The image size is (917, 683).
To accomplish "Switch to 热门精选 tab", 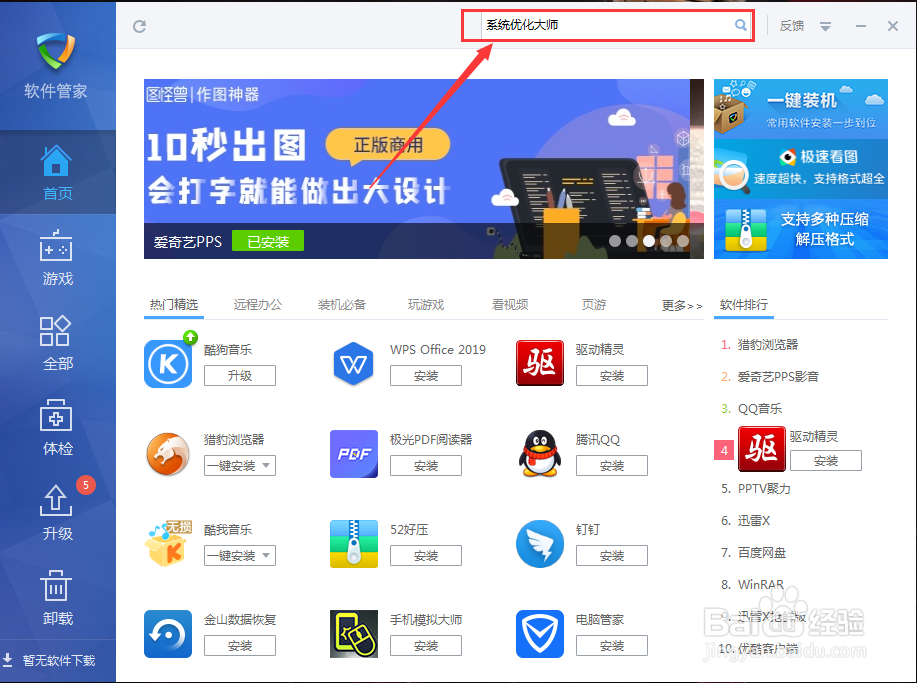I will pyautogui.click(x=174, y=305).
